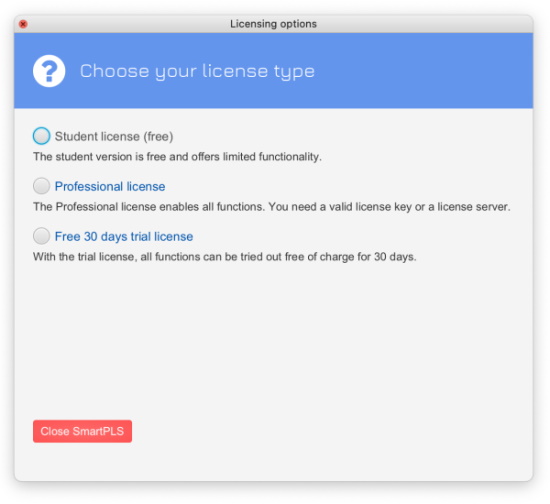Viewport: 550px width, 504px height.
Task: Click the 'SmartPLS' word on the red button
Action: (98, 431)
